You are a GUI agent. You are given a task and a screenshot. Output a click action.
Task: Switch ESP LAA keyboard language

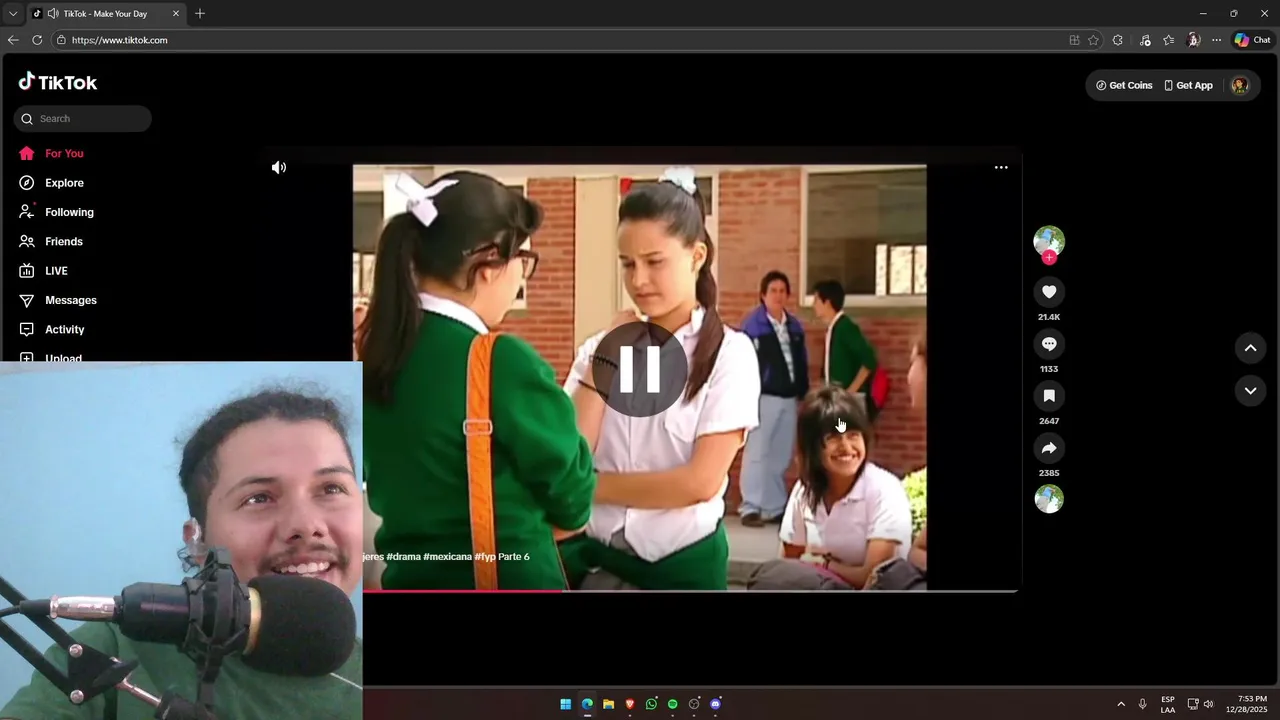click(1168, 704)
